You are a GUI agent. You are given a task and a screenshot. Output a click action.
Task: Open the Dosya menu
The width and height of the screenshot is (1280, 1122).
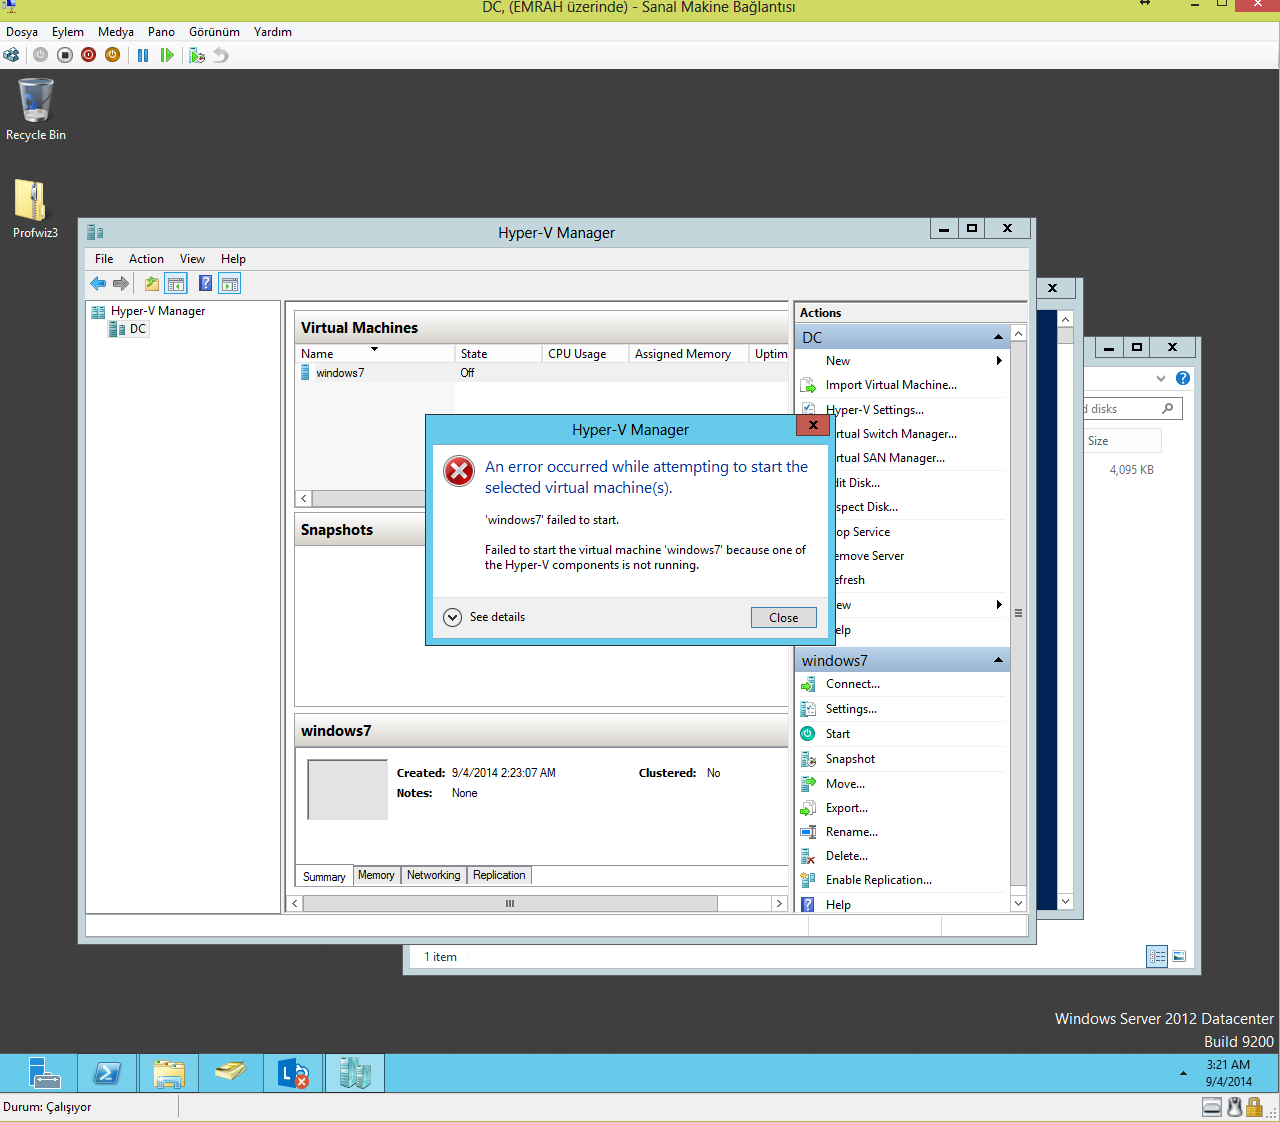(x=22, y=32)
